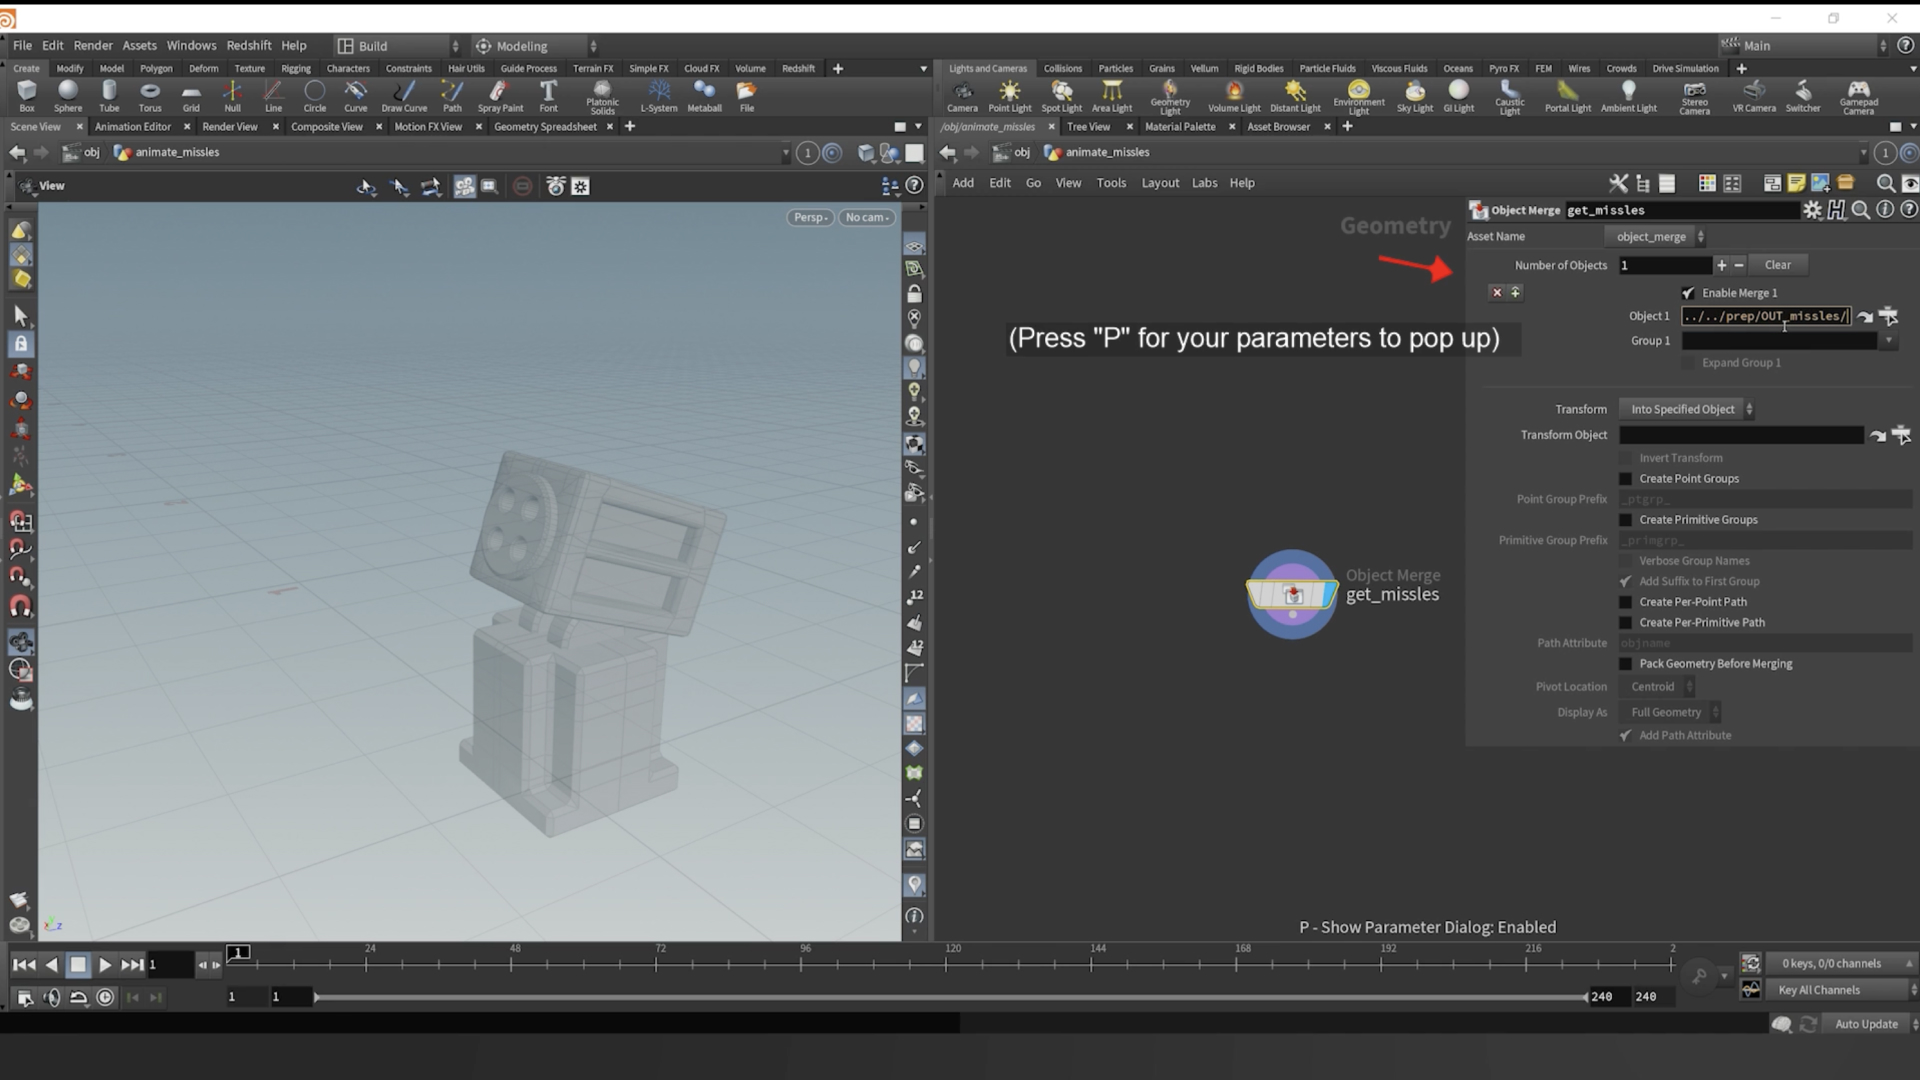Viewport: 1920px width, 1080px height.
Task: Select the Grid shelf tool
Action: click(x=191, y=96)
